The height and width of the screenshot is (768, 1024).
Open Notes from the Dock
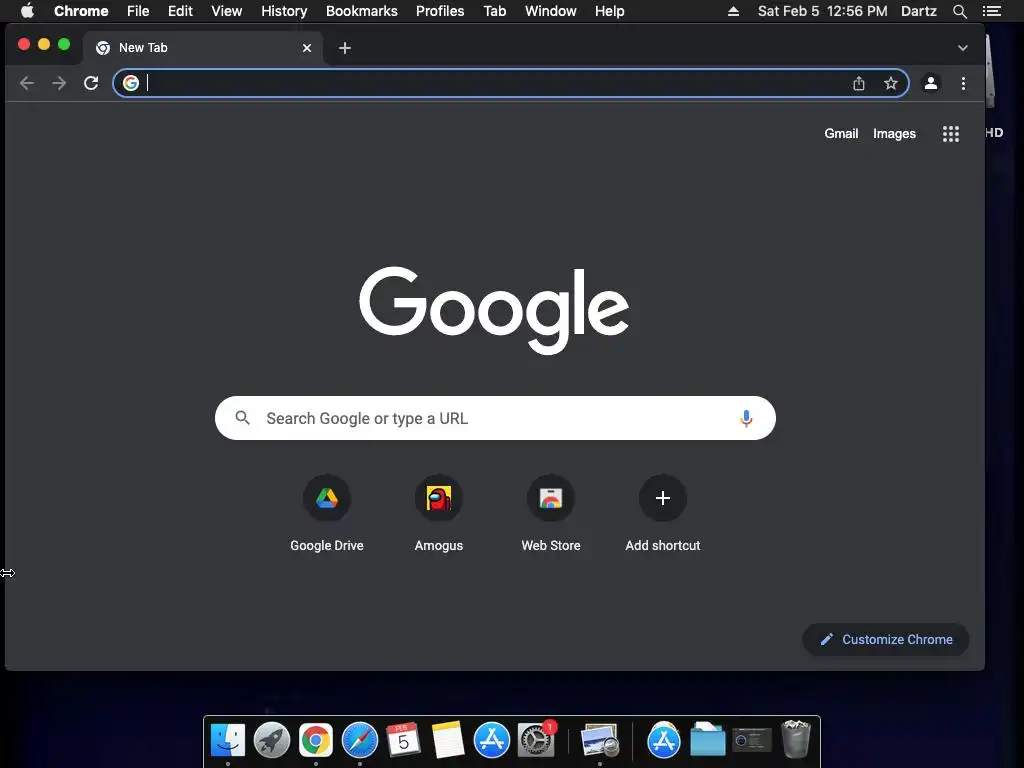click(447, 741)
